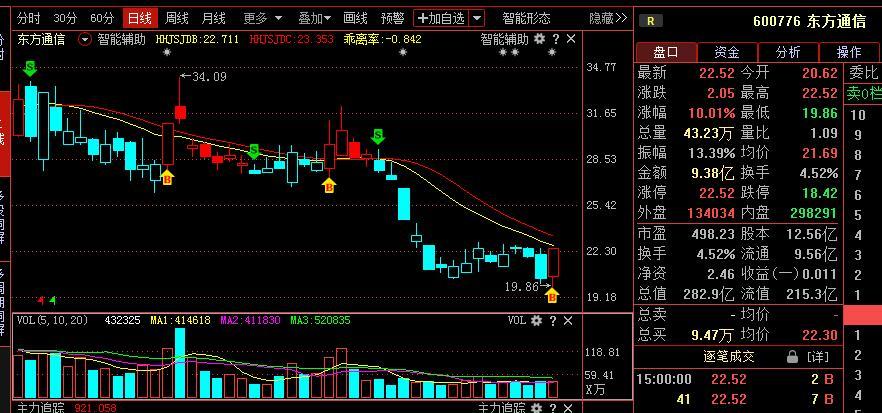Click the B buy signal at 19.86 low
This screenshot has width=882, height=413.
(552, 295)
